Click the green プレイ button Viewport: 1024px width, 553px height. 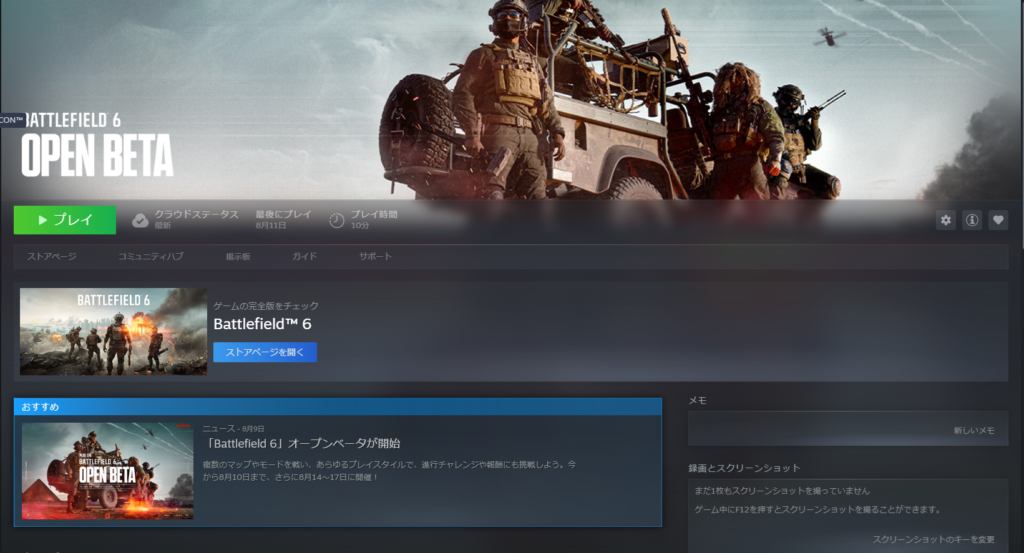point(65,220)
